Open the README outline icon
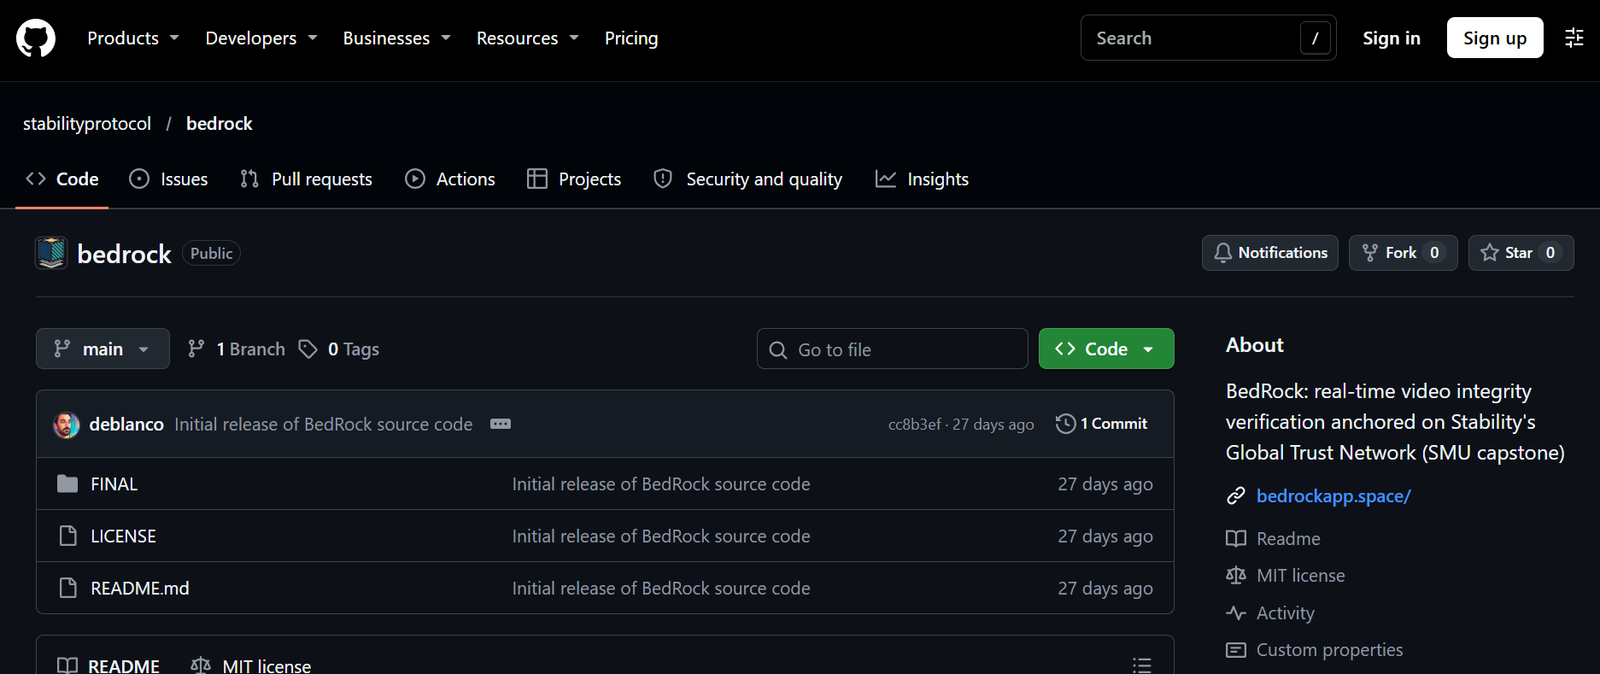Screen dimensions: 1600x674 1142,665
